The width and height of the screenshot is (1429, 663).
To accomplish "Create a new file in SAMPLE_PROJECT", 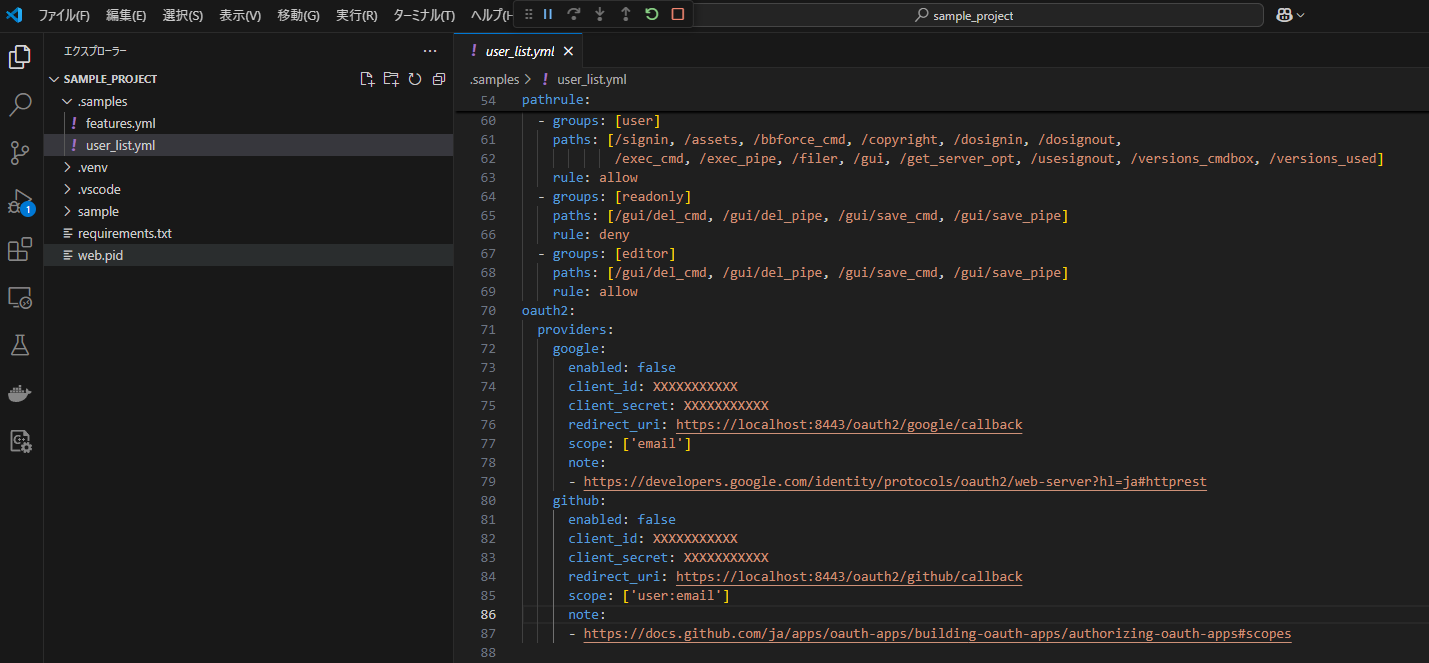I will click(367, 79).
